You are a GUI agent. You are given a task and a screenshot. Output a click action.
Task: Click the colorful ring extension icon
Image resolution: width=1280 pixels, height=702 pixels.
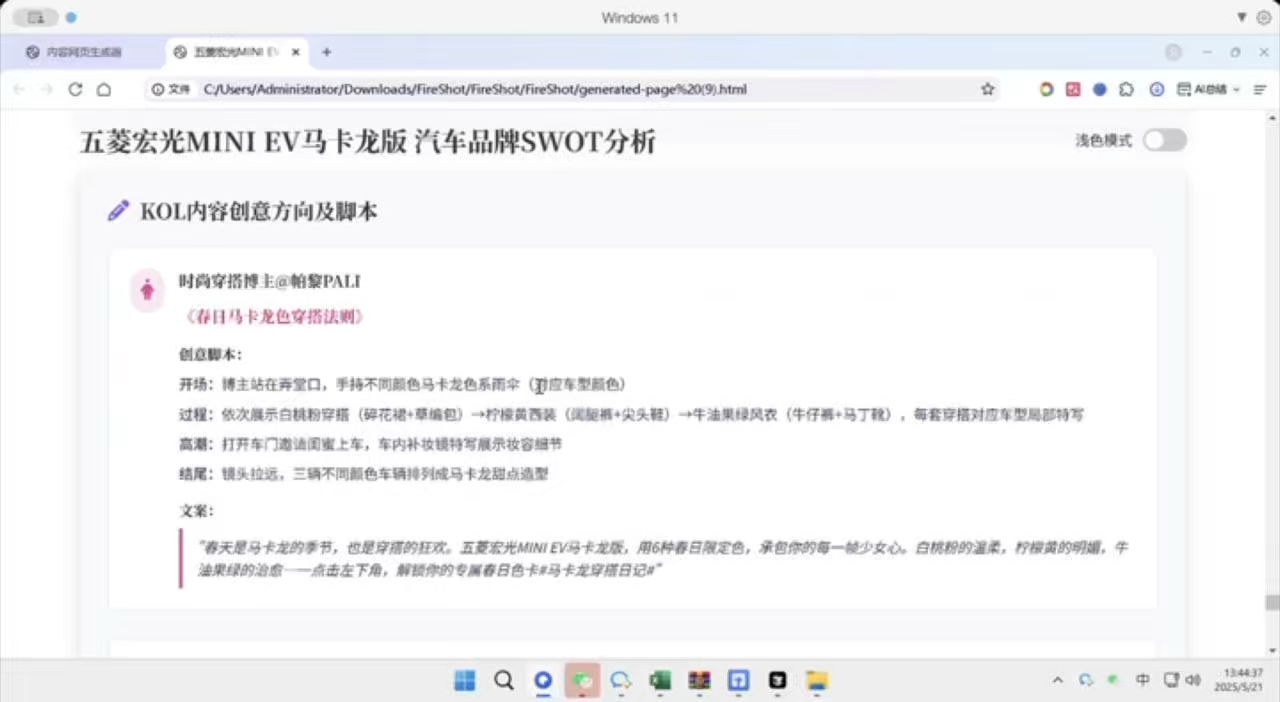tap(1046, 89)
